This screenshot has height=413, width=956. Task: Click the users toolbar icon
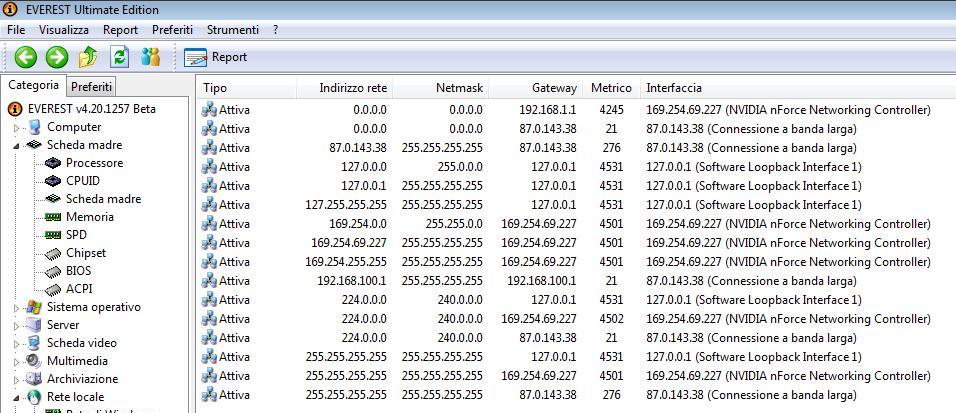[151, 57]
